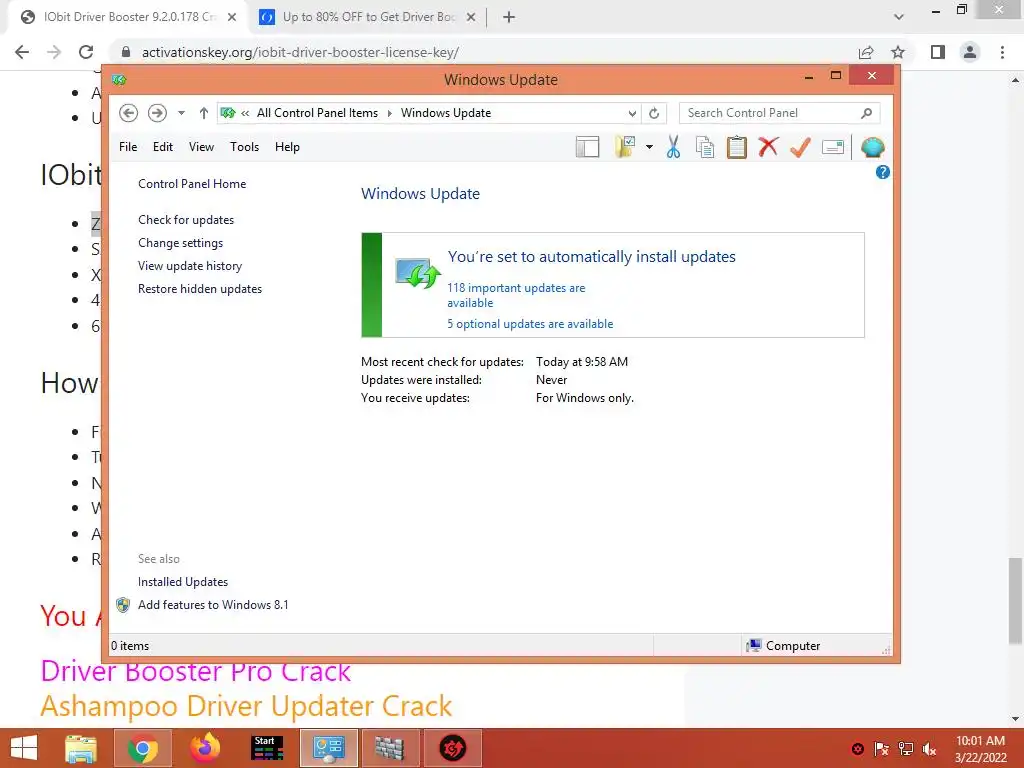Click the breadcrumb double-chevron overflow
The height and width of the screenshot is (768, 1024).
pyautogui.click(x=245, y=113)
